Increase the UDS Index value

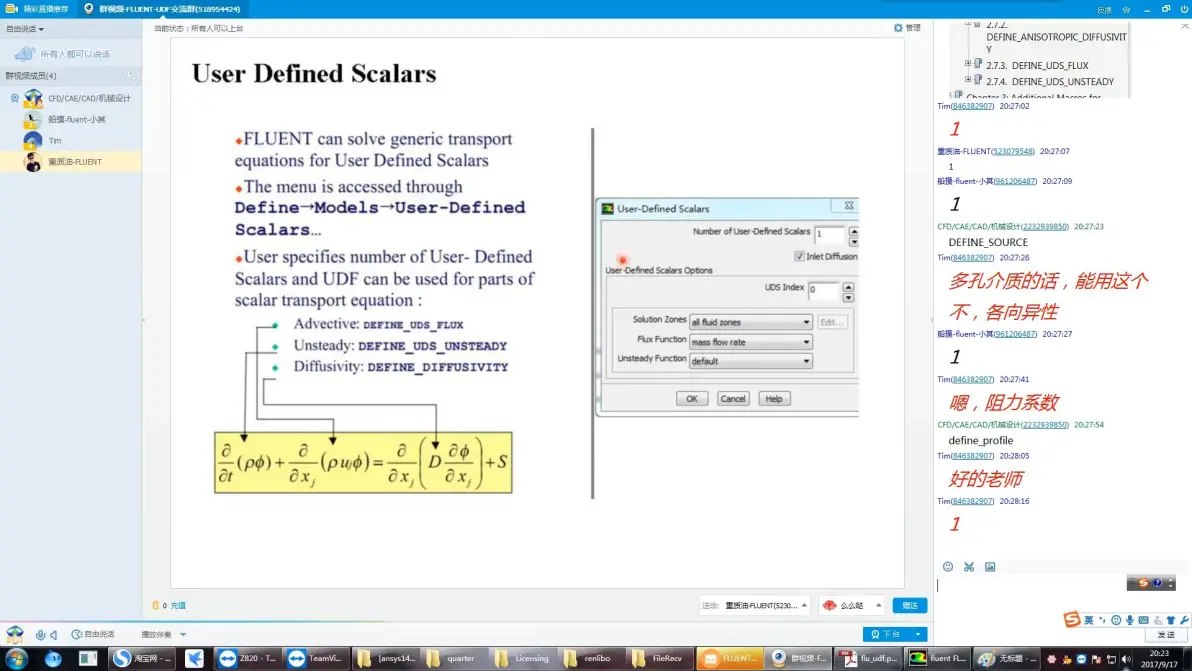(848, 287)
